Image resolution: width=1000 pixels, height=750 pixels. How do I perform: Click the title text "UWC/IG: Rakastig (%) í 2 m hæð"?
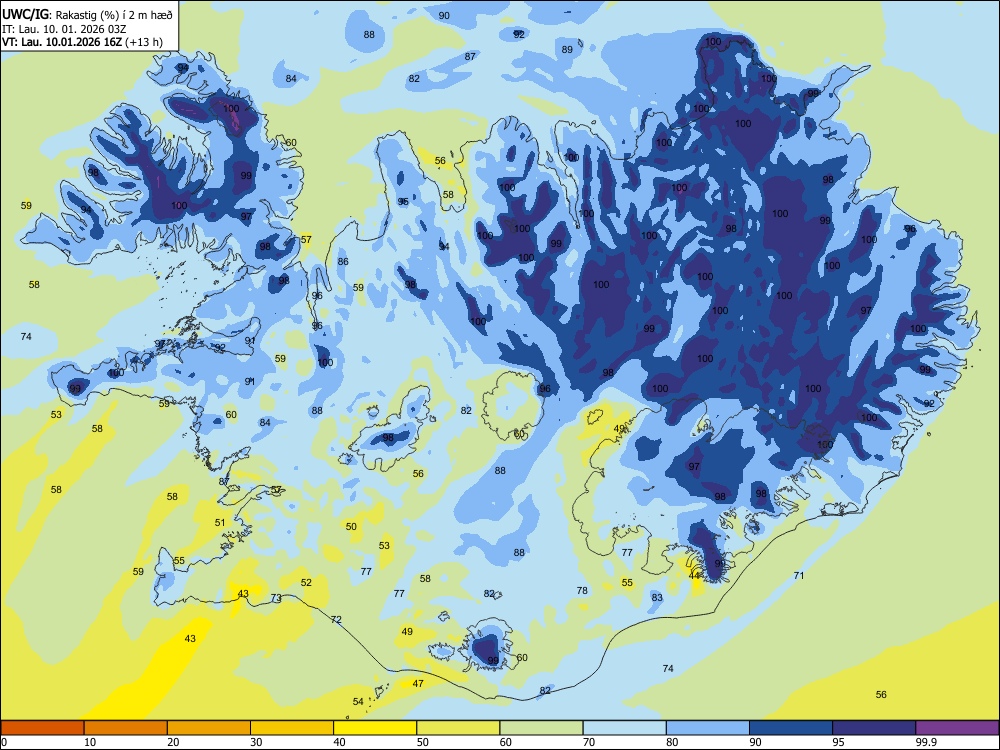(x=87, y=14)
